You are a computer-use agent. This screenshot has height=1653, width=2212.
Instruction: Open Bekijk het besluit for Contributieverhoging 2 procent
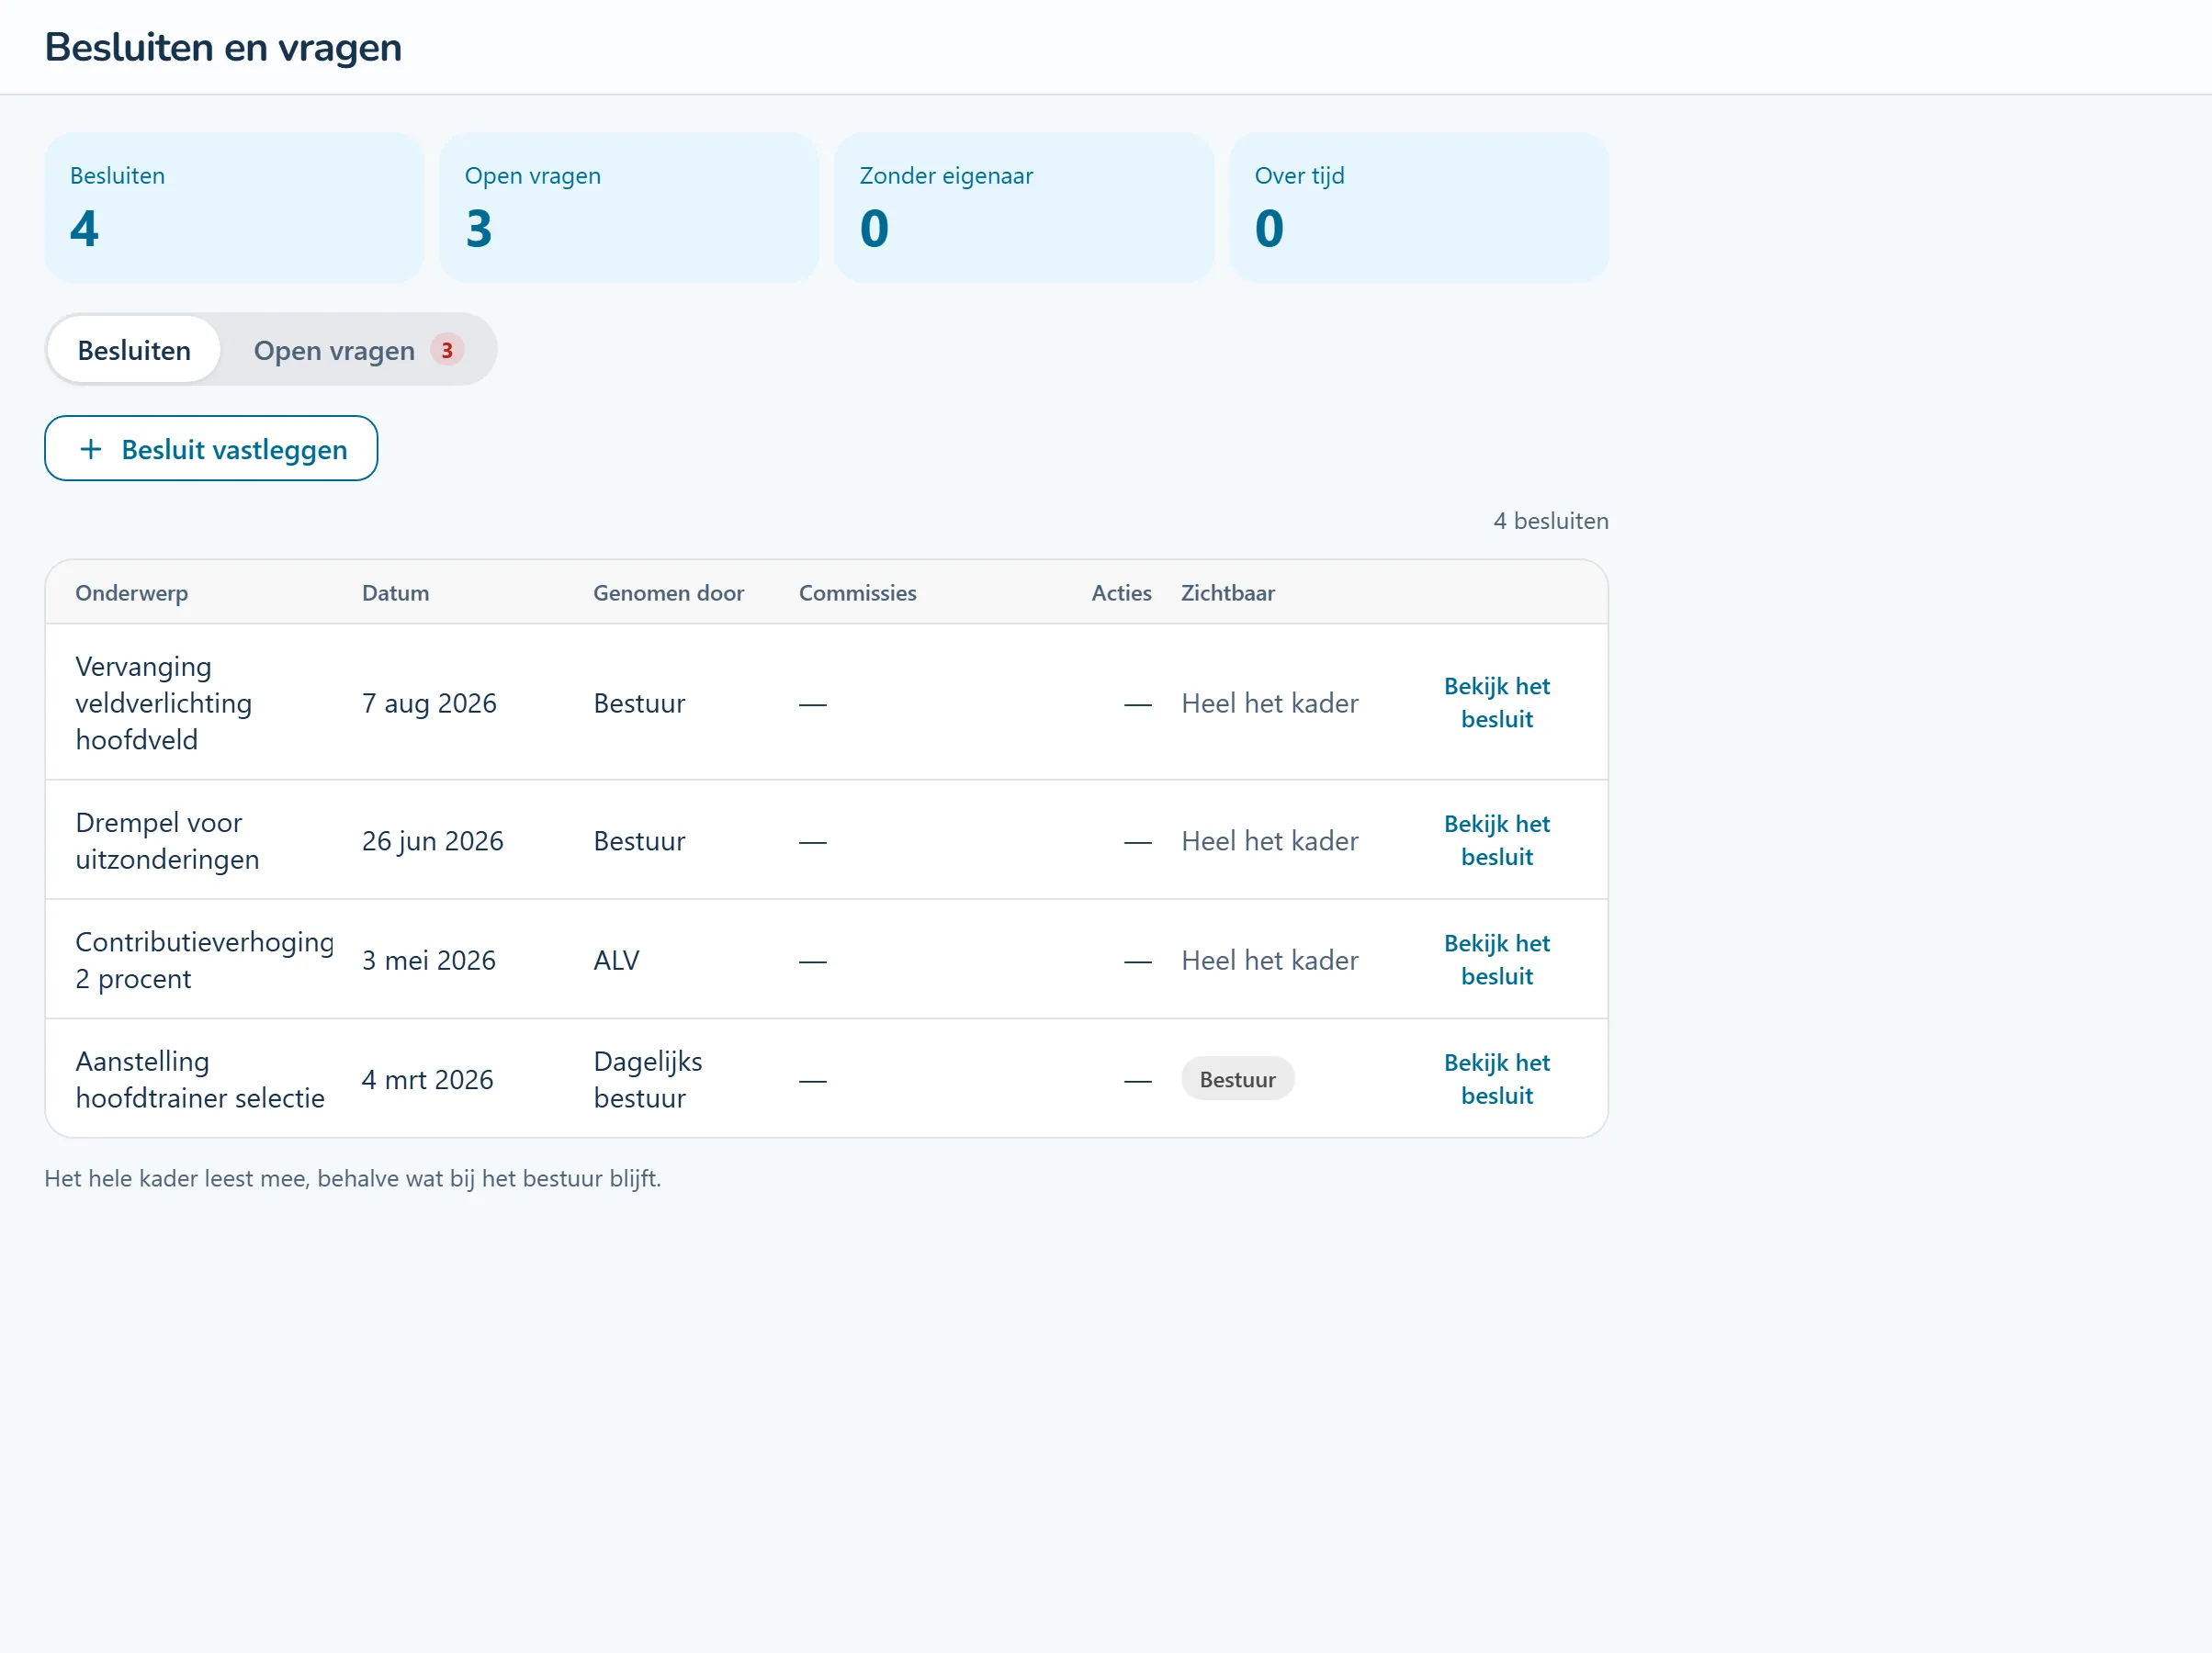1496,959
